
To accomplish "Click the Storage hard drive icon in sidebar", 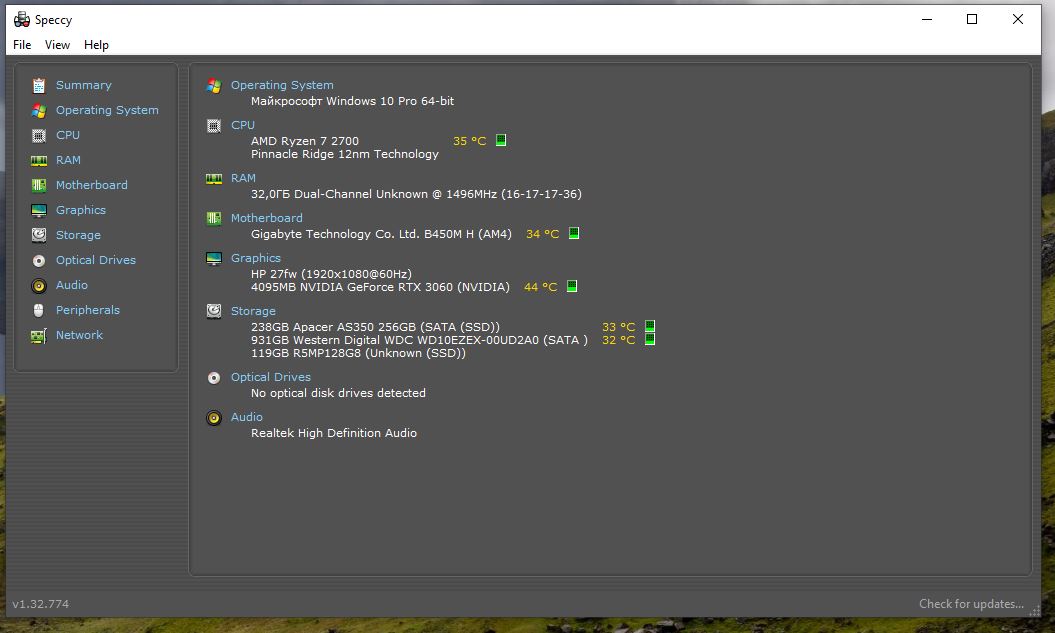I will tap(39, 235).
